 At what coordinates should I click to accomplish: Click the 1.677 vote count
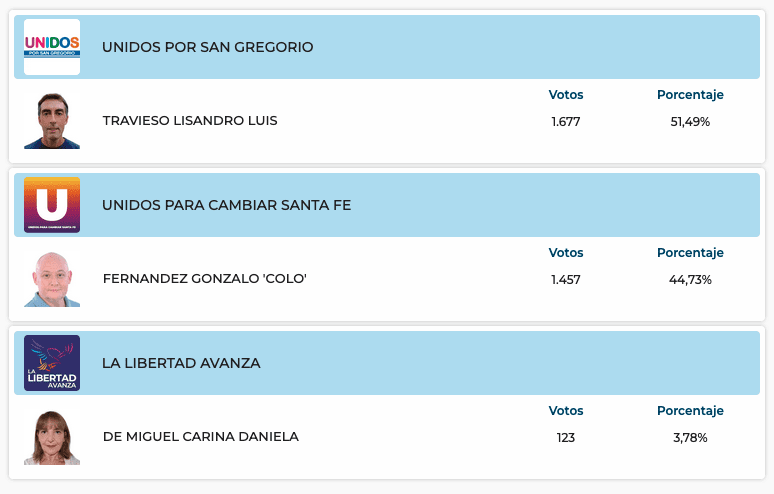pyautogui.click(x=566, y=122)
